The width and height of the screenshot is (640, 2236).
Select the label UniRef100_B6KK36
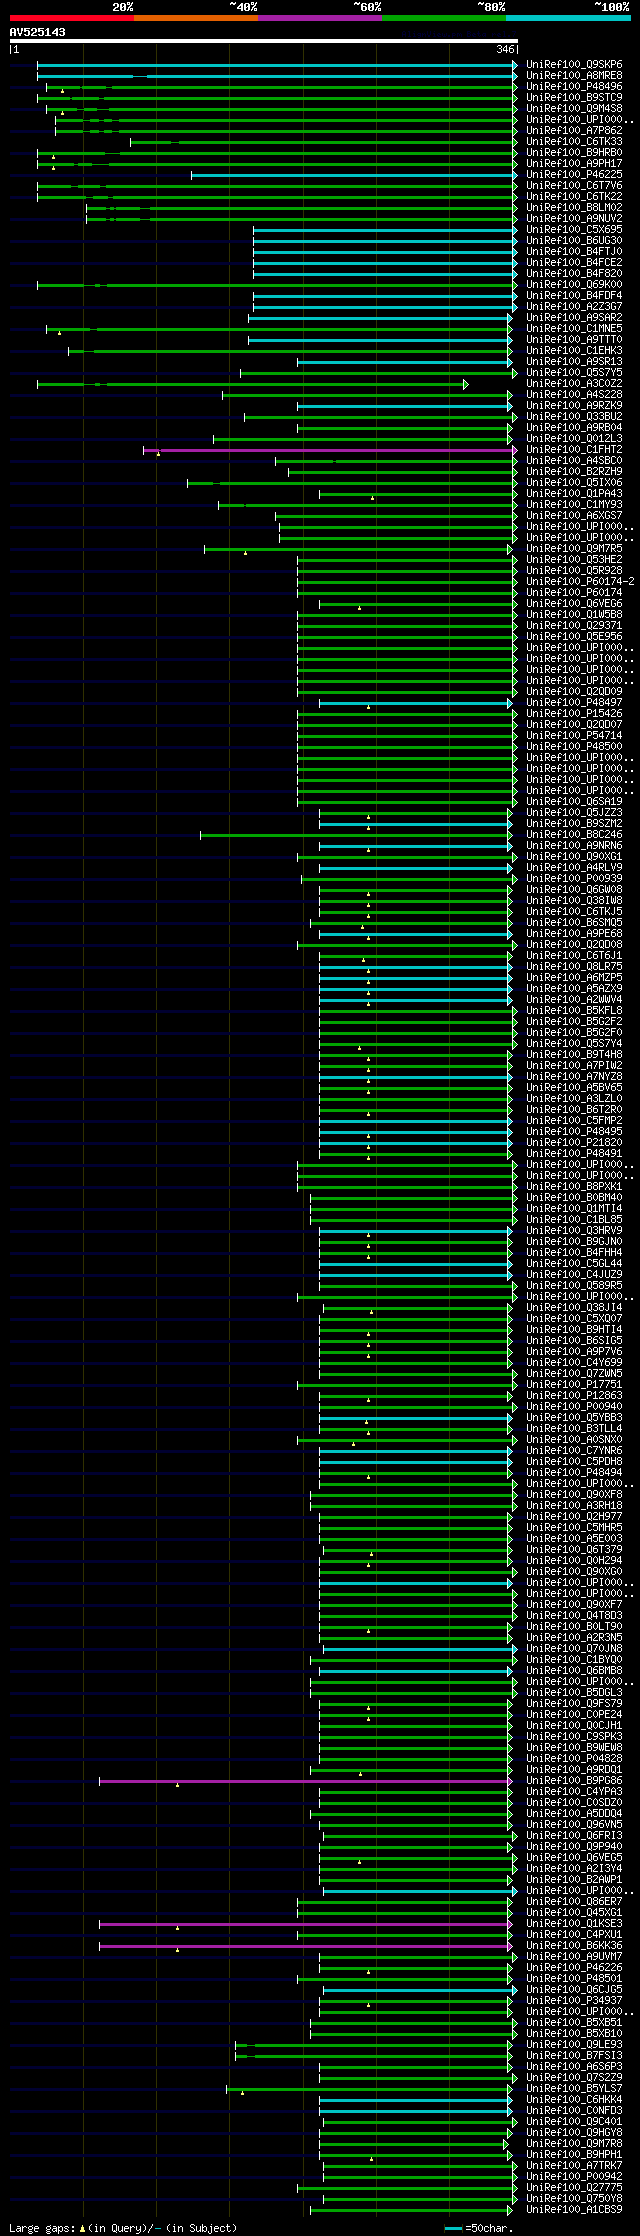click(x=574, y=1946)
